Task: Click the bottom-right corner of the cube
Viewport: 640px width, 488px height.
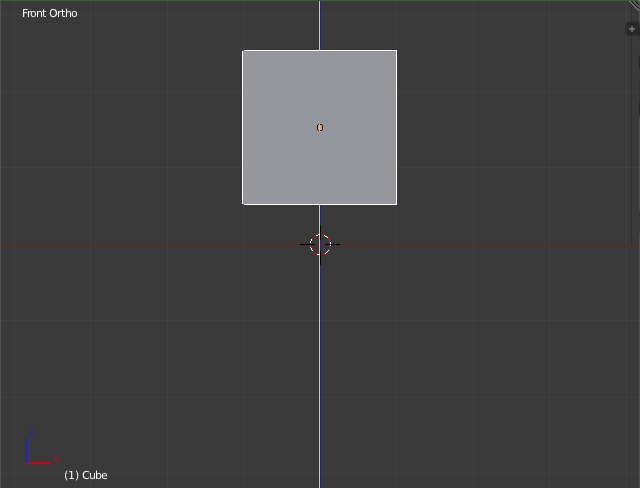Action: click(x=396, y=204)
